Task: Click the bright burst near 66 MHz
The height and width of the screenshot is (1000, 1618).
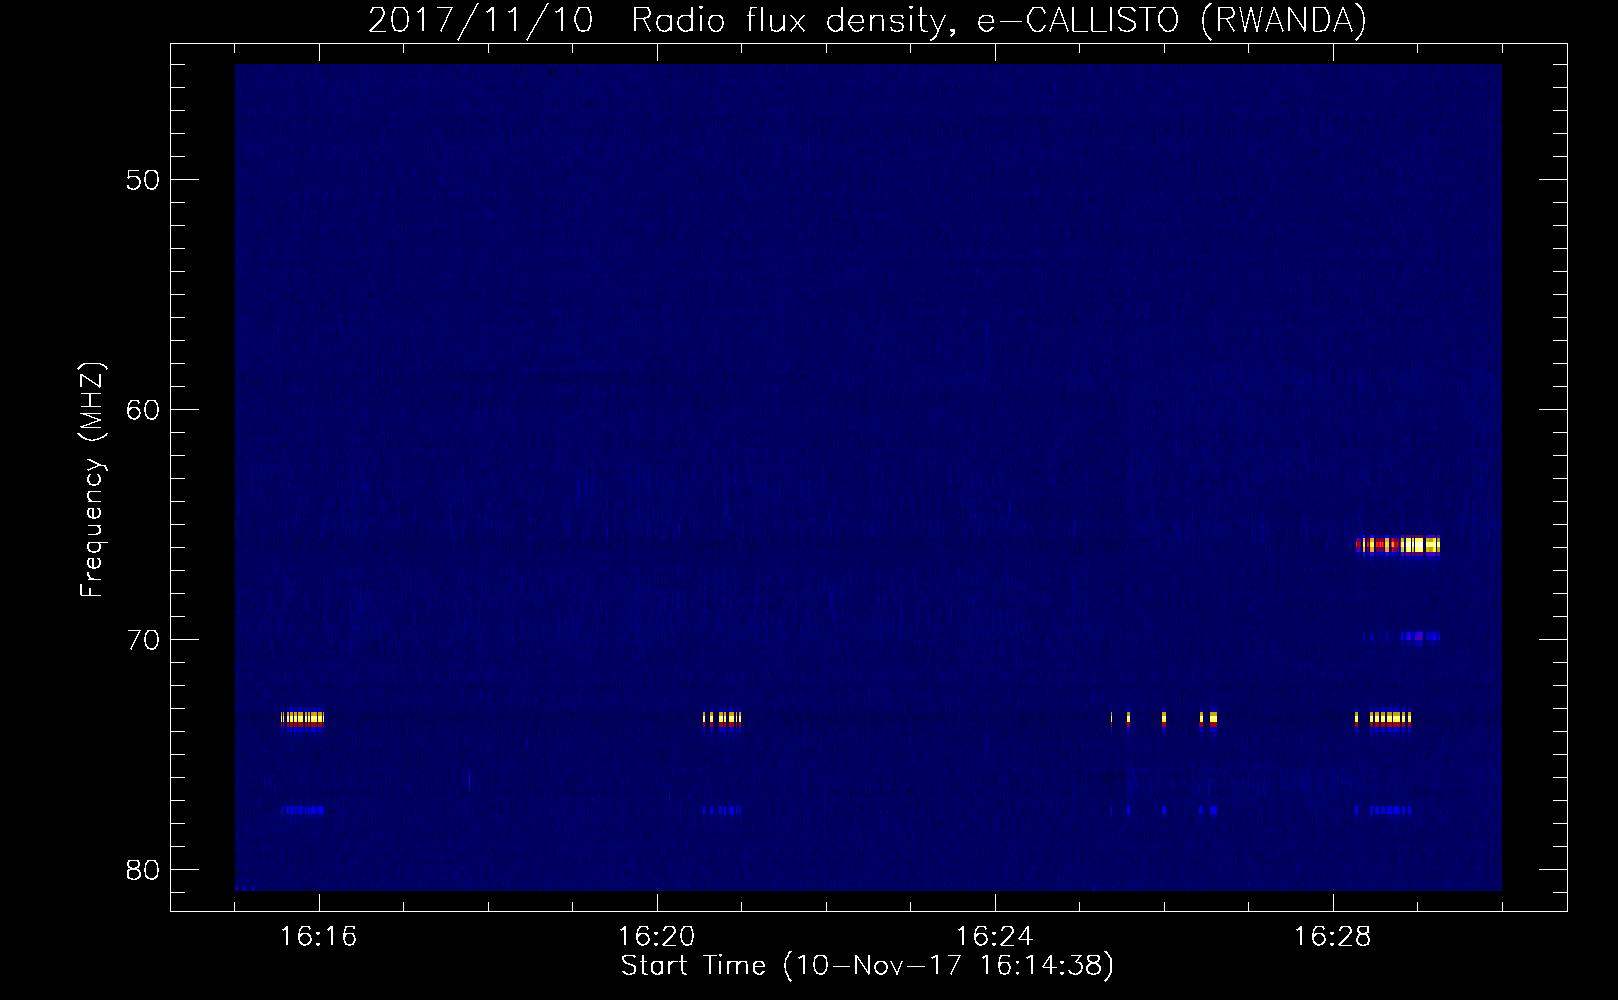Action: click(1397, 545)
